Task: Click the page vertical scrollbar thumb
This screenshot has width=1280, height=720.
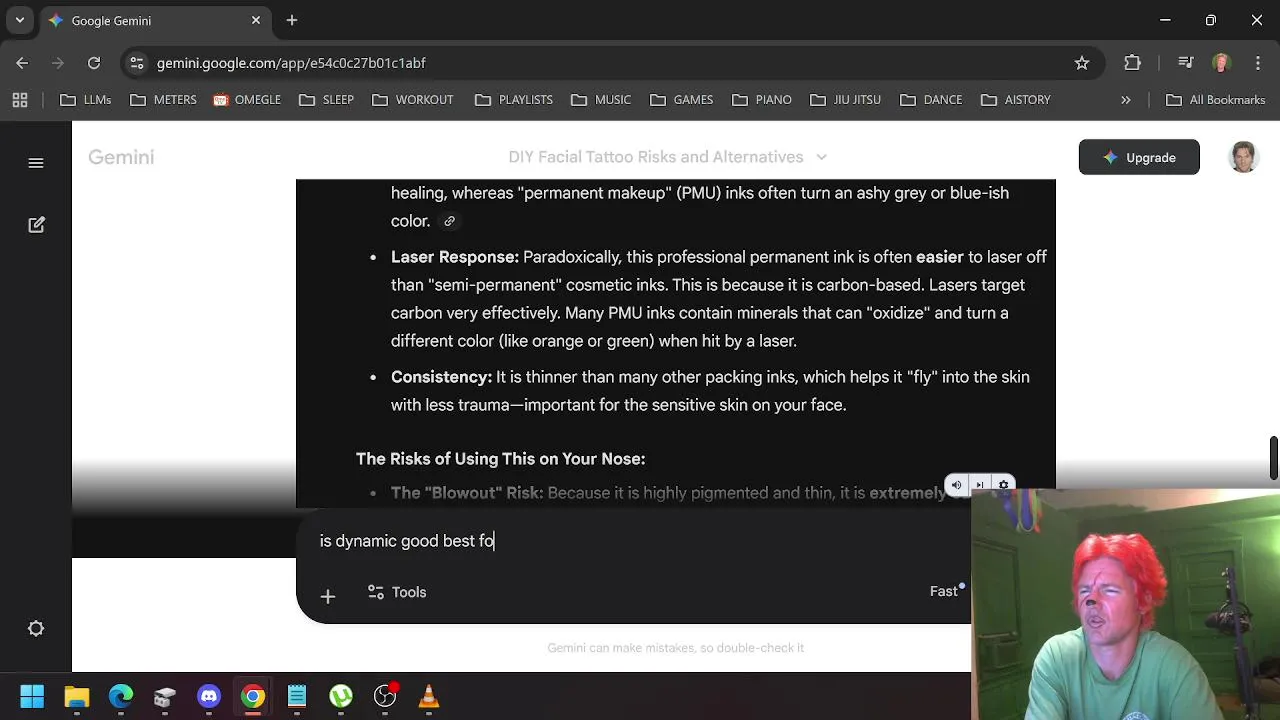Action: coord(1273,458)
